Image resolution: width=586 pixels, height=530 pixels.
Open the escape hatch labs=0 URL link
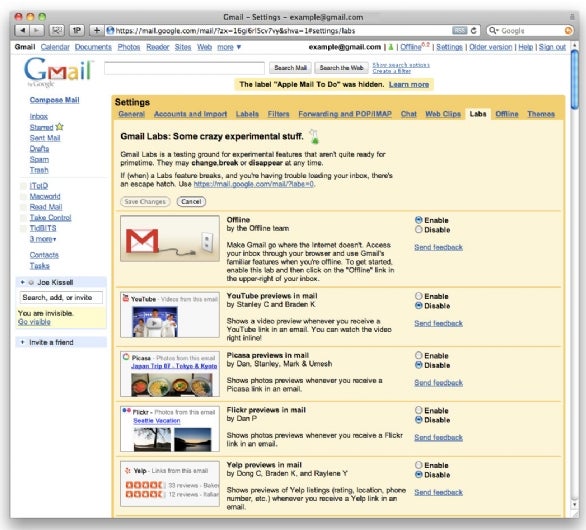coord(254,184)
